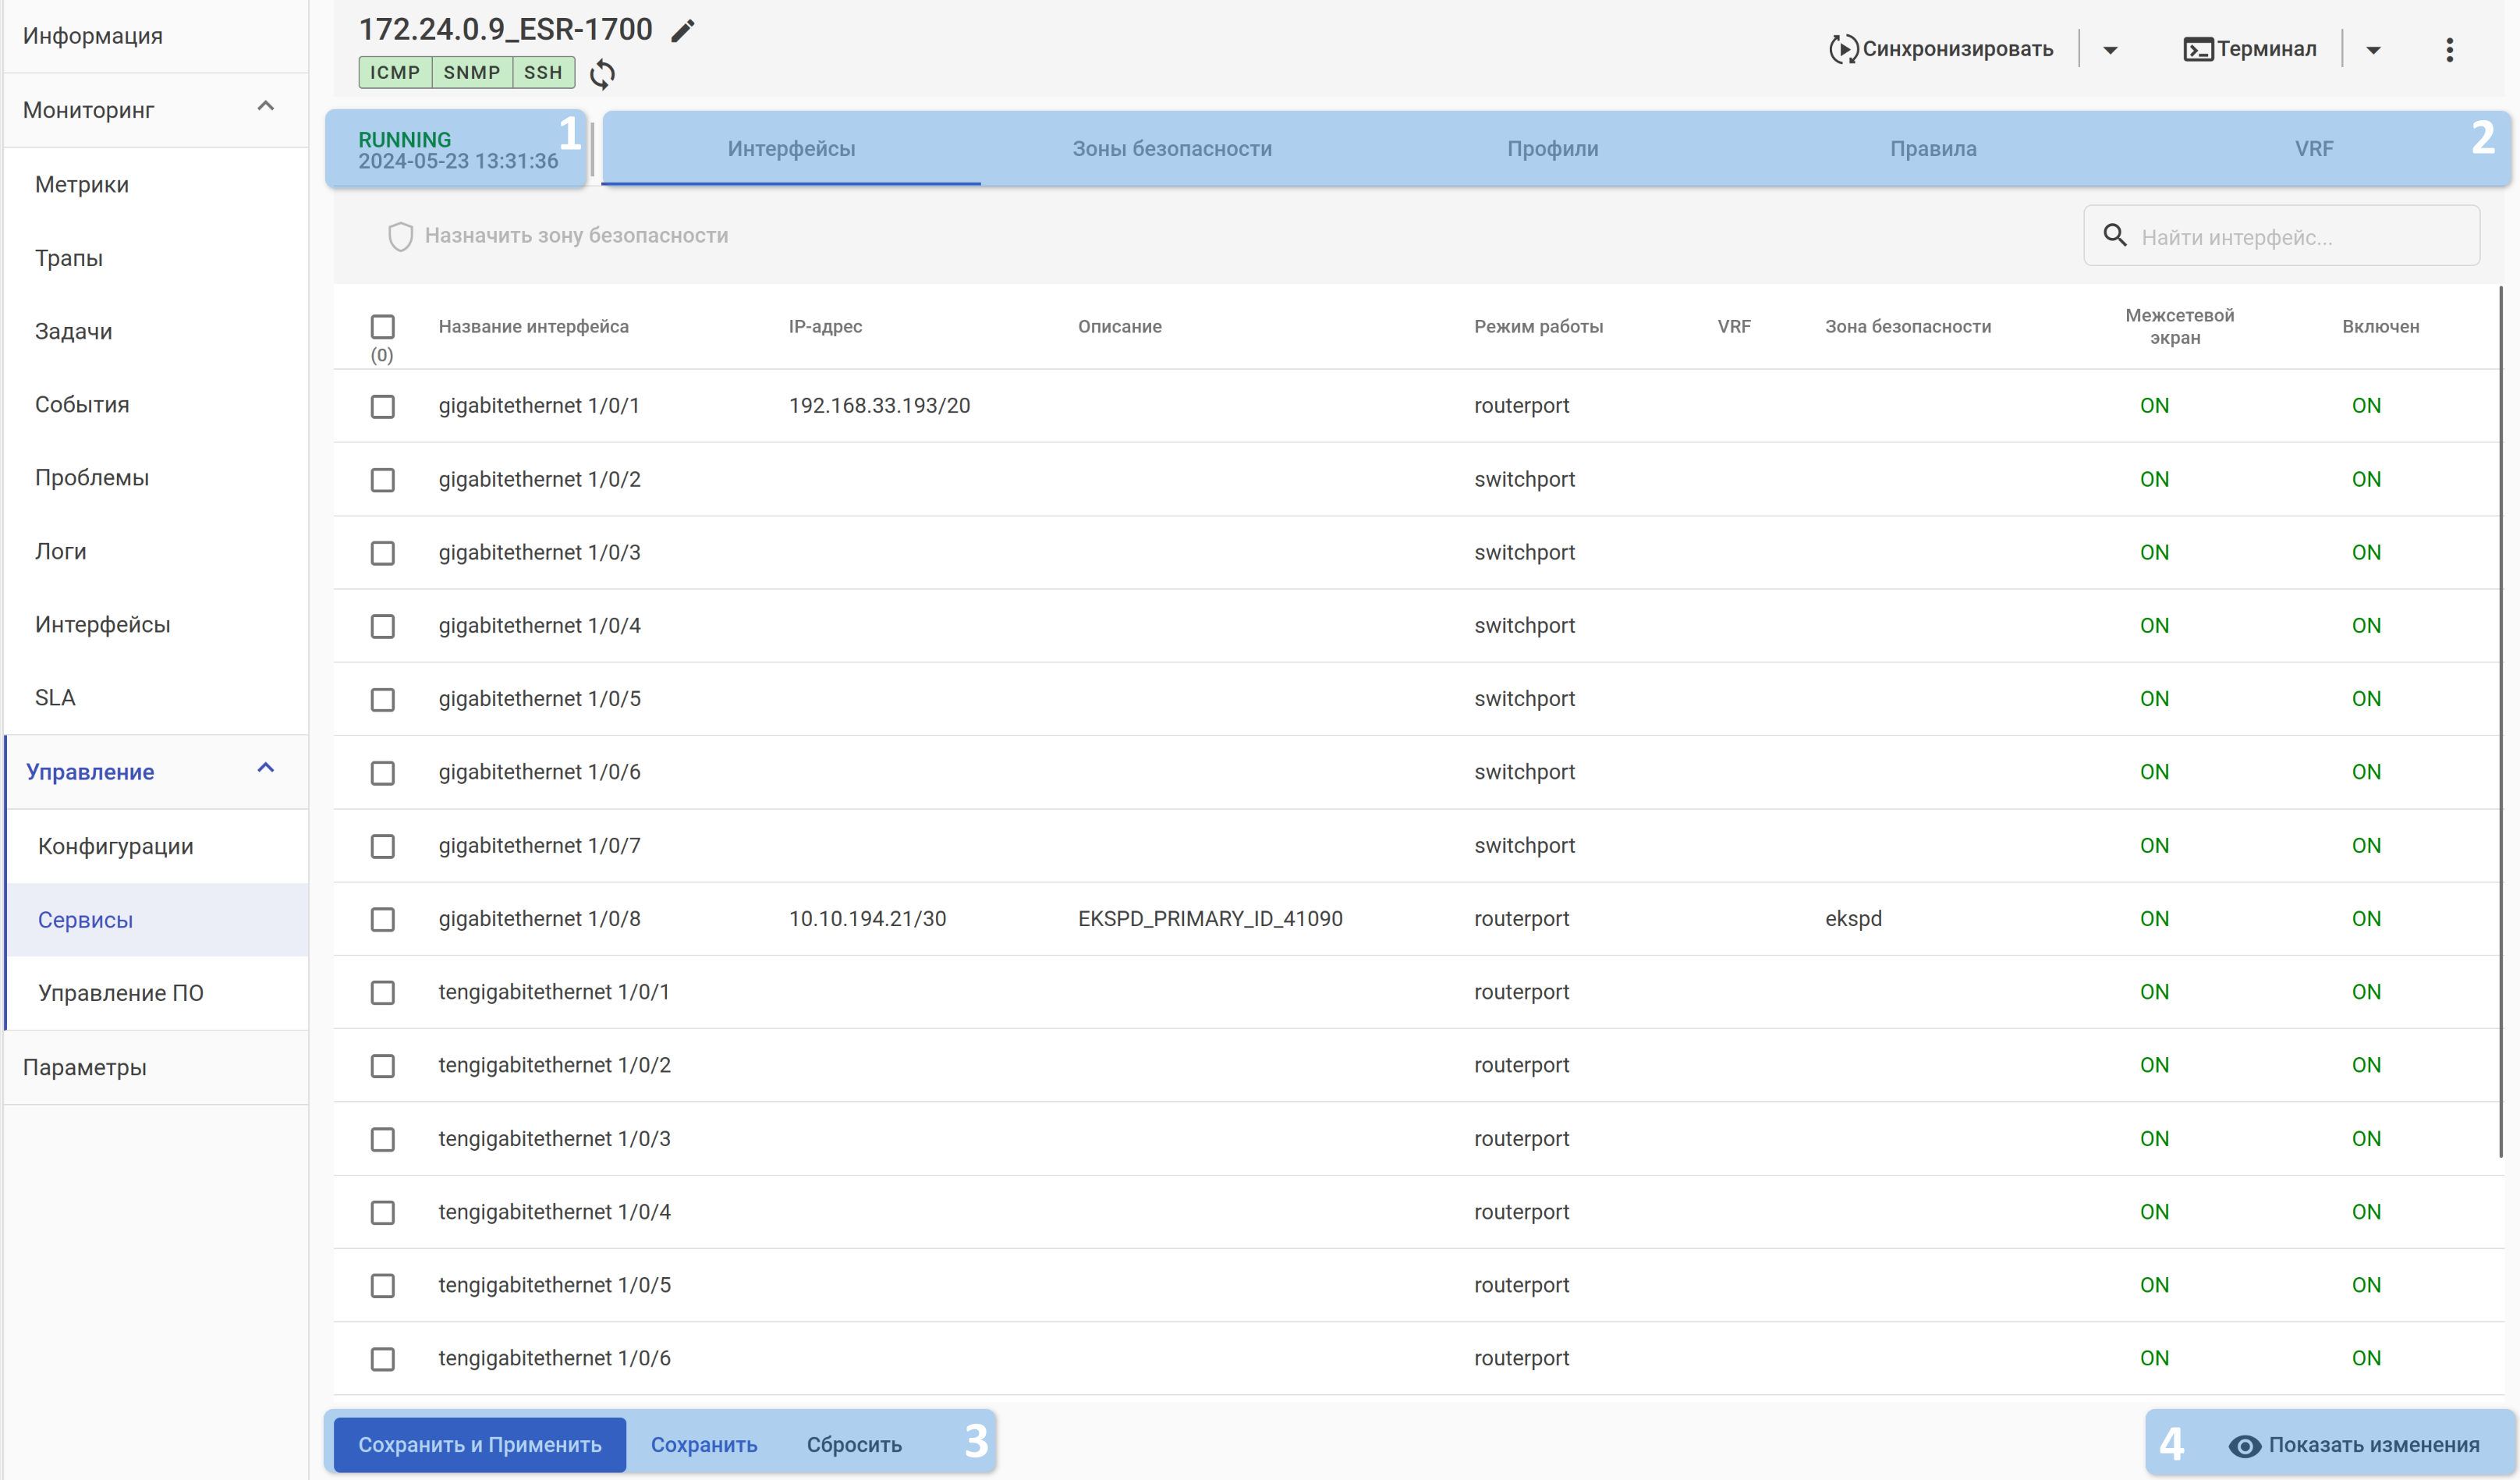Switch to the Зоны безопасности tab
This screenshot has height=1480, width=2520.
[x=1172, y=149]
